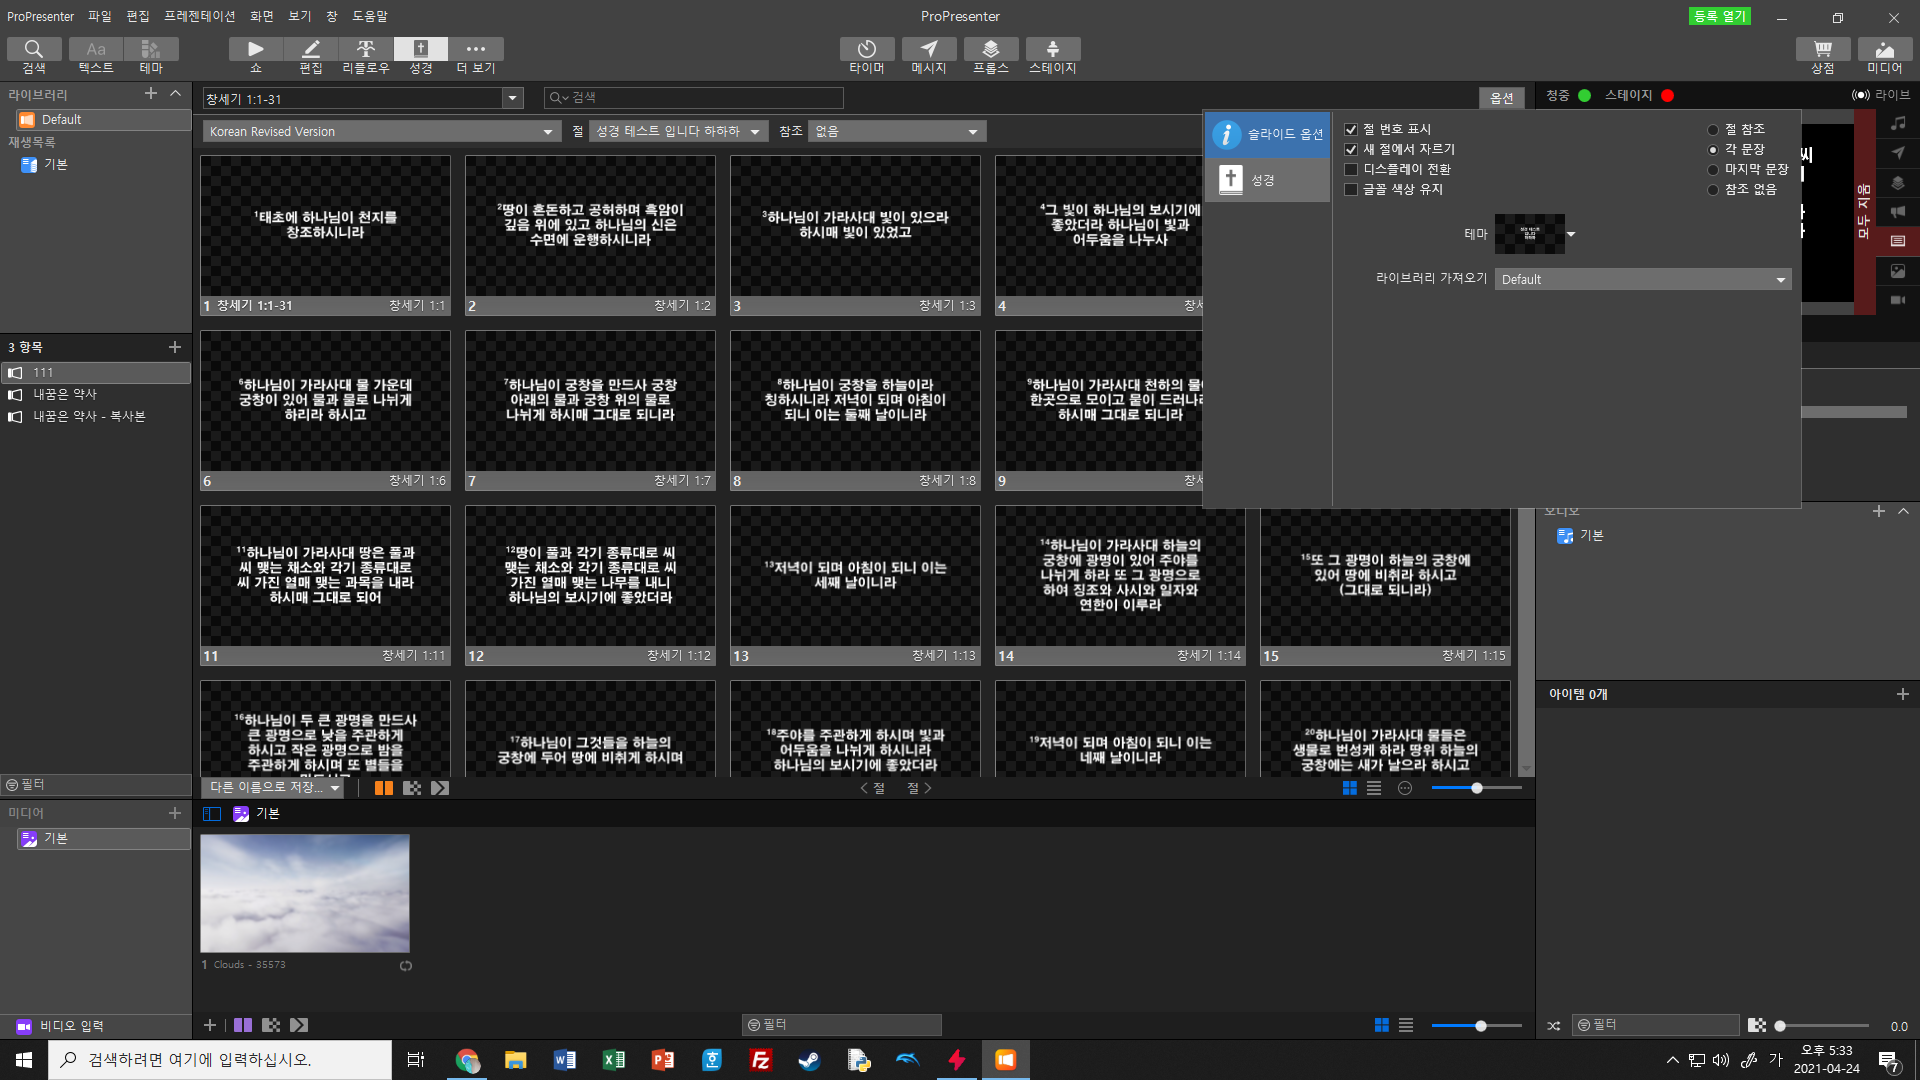Open the 타이머 (Timer) toolbar icon
1920x1080 pixels.
pos(866,50)
